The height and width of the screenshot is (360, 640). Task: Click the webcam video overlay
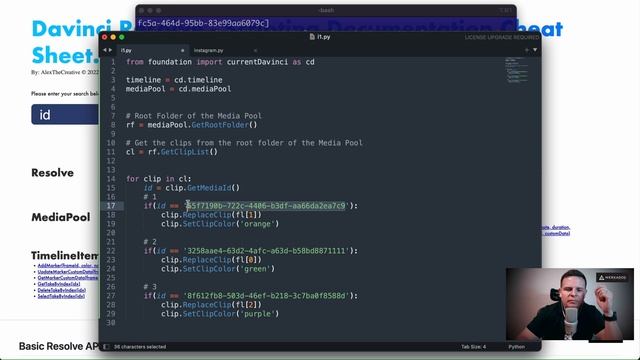coord(570,304)
